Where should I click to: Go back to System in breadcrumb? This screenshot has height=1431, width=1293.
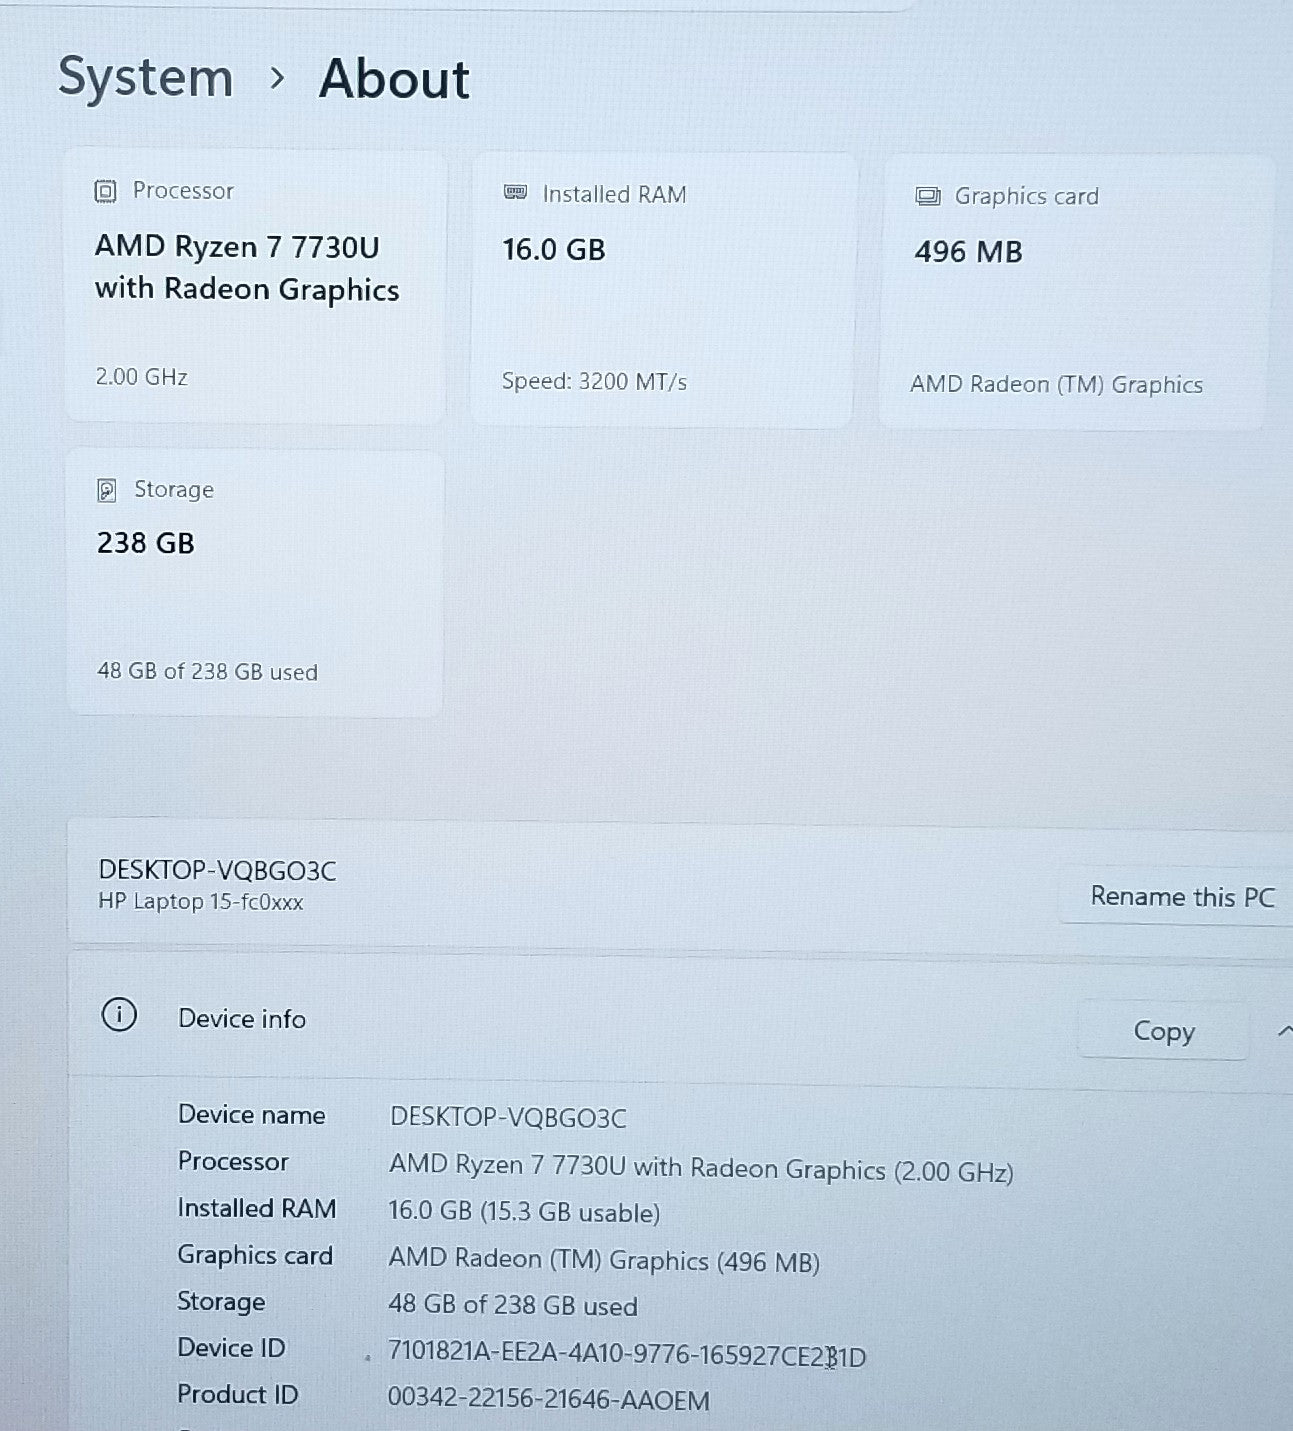(x=145, y=77)
